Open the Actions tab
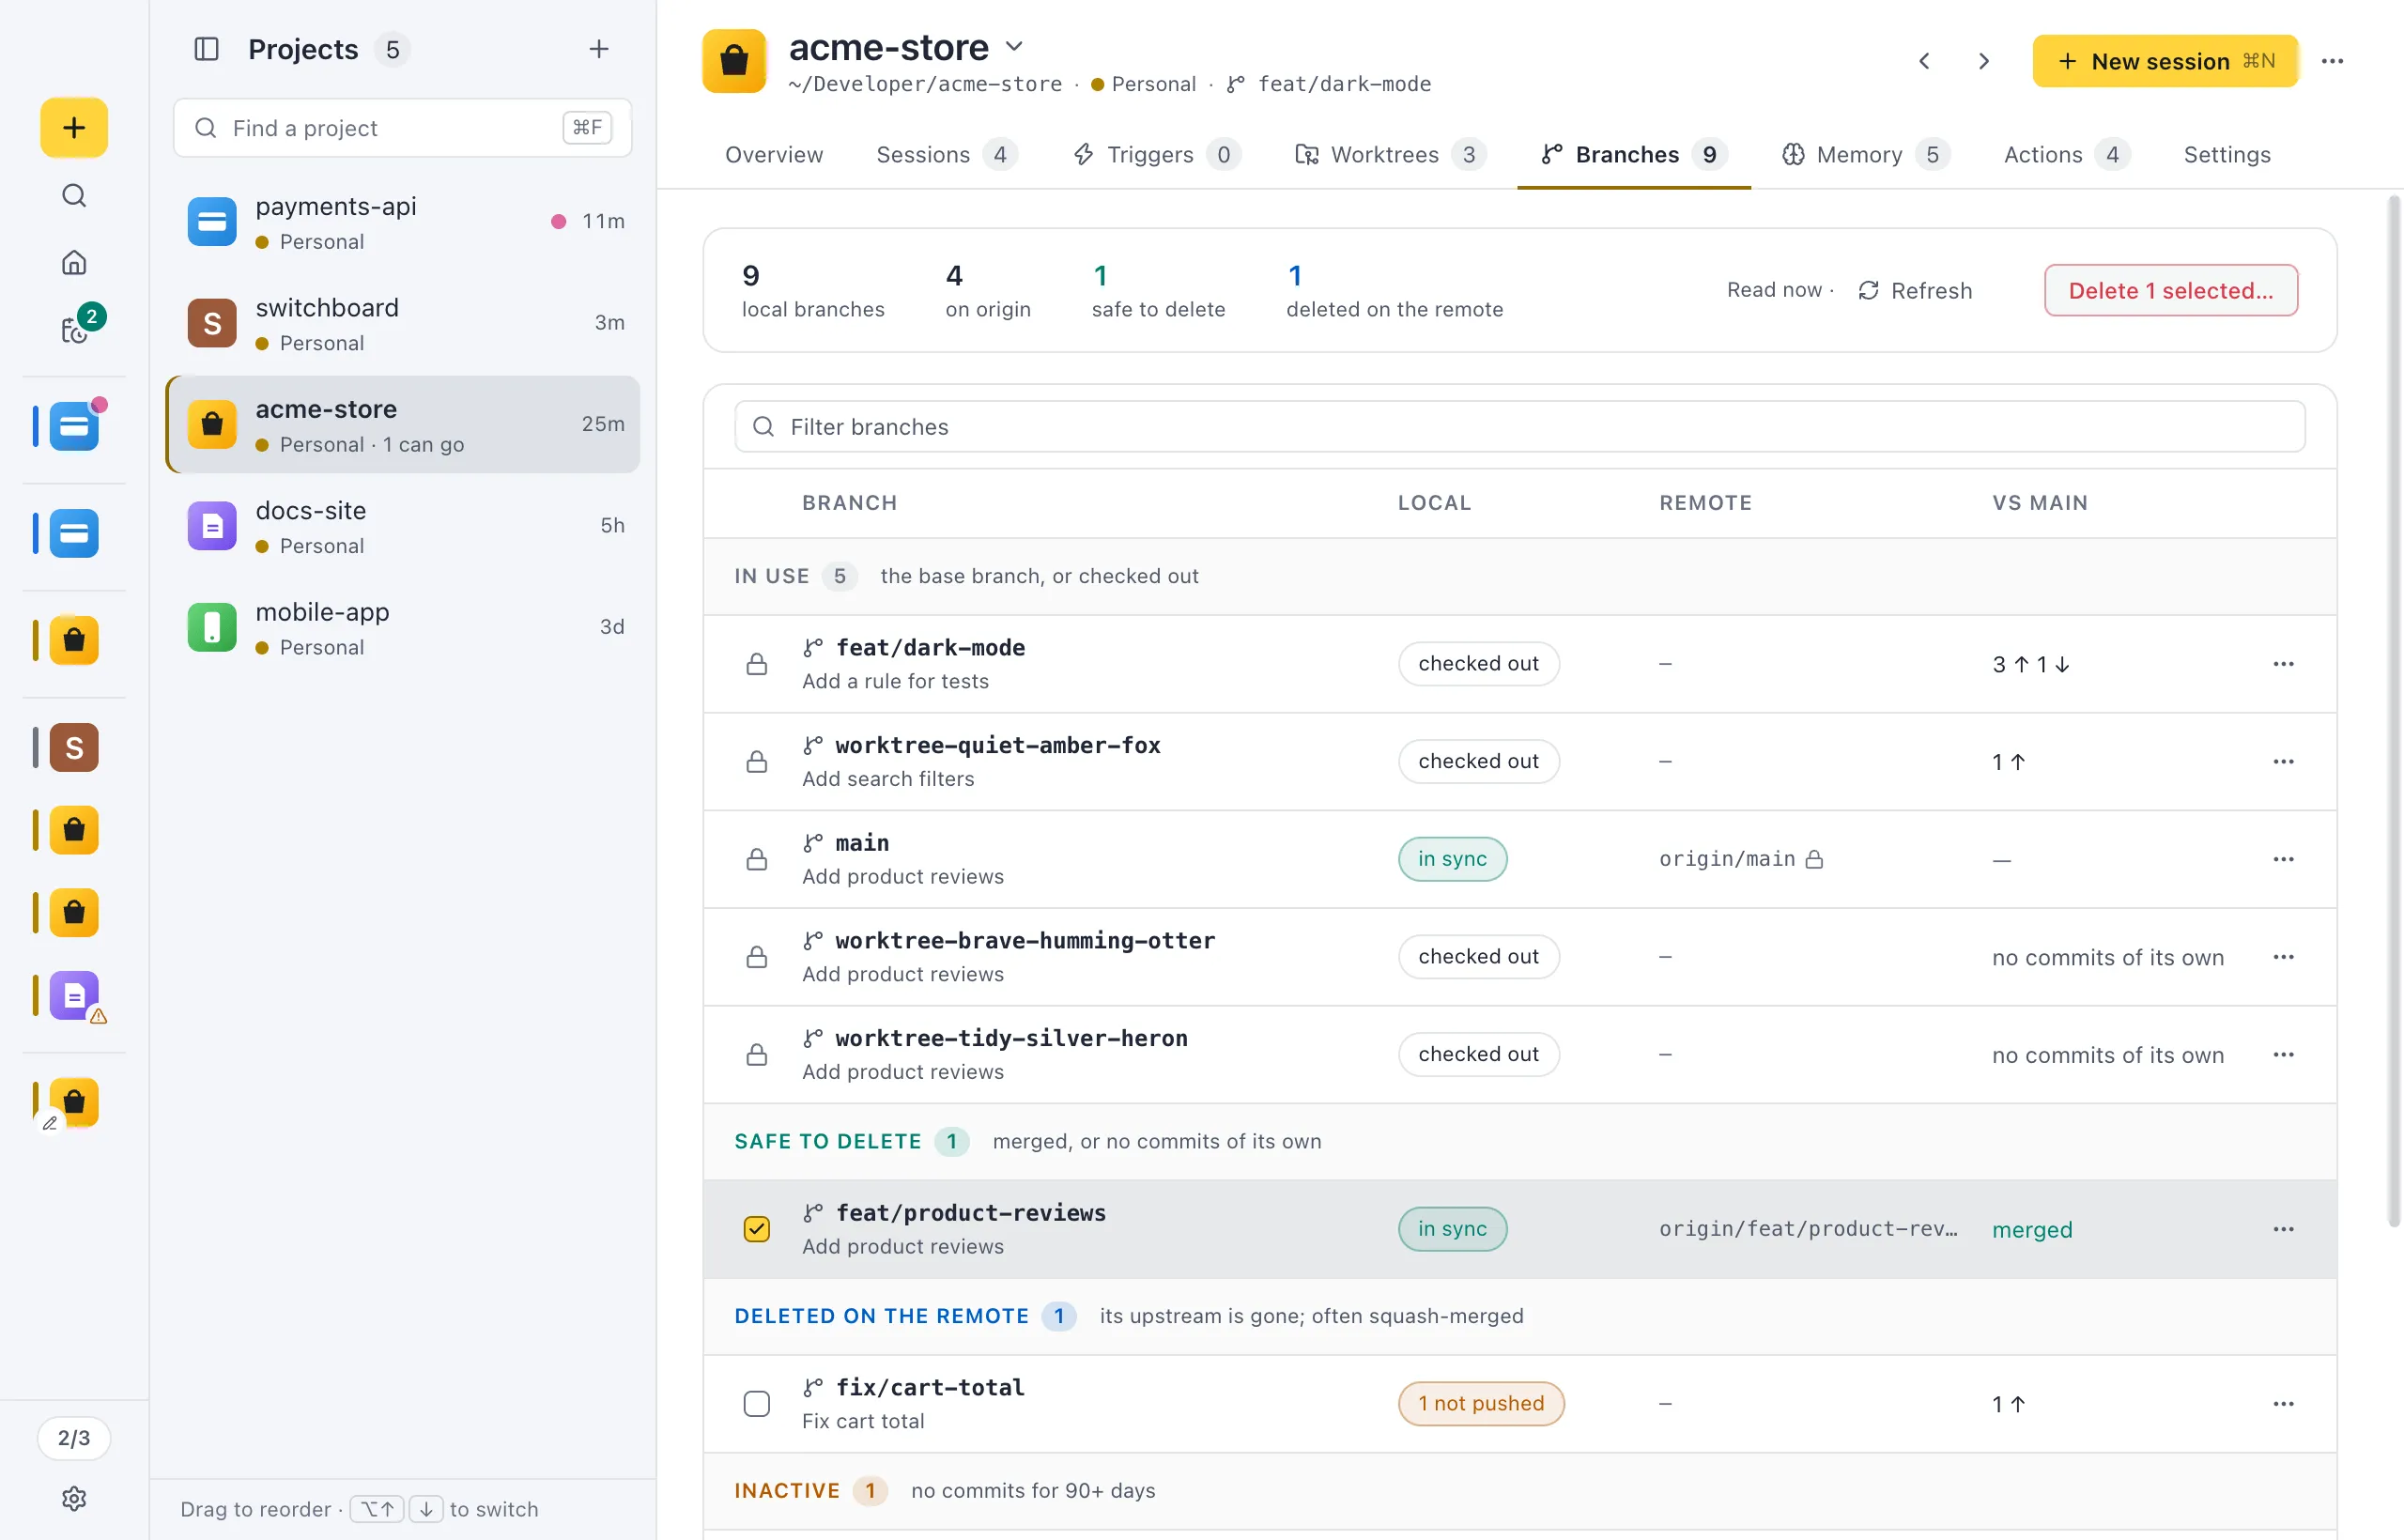2404x1540 pixels. click(2066, 155)
